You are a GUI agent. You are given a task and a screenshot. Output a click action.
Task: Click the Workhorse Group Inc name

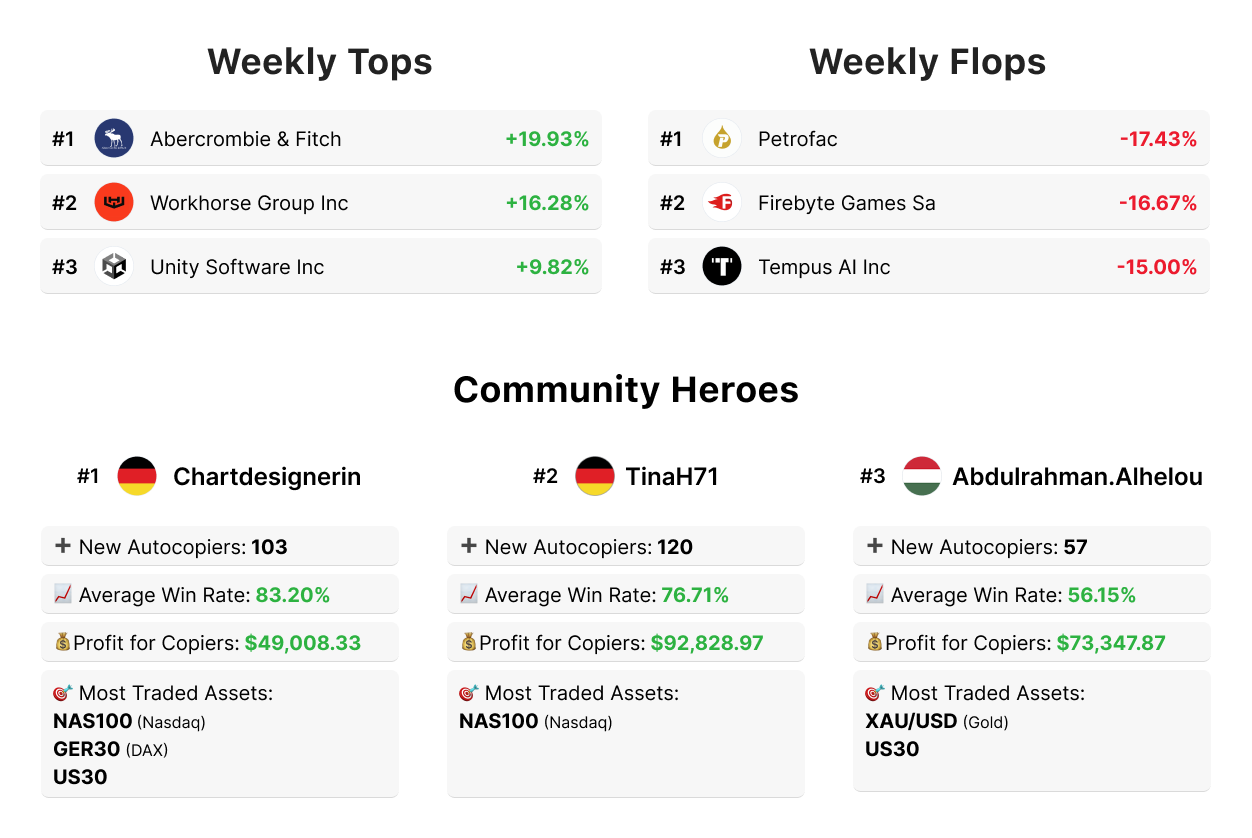(249, 203)
